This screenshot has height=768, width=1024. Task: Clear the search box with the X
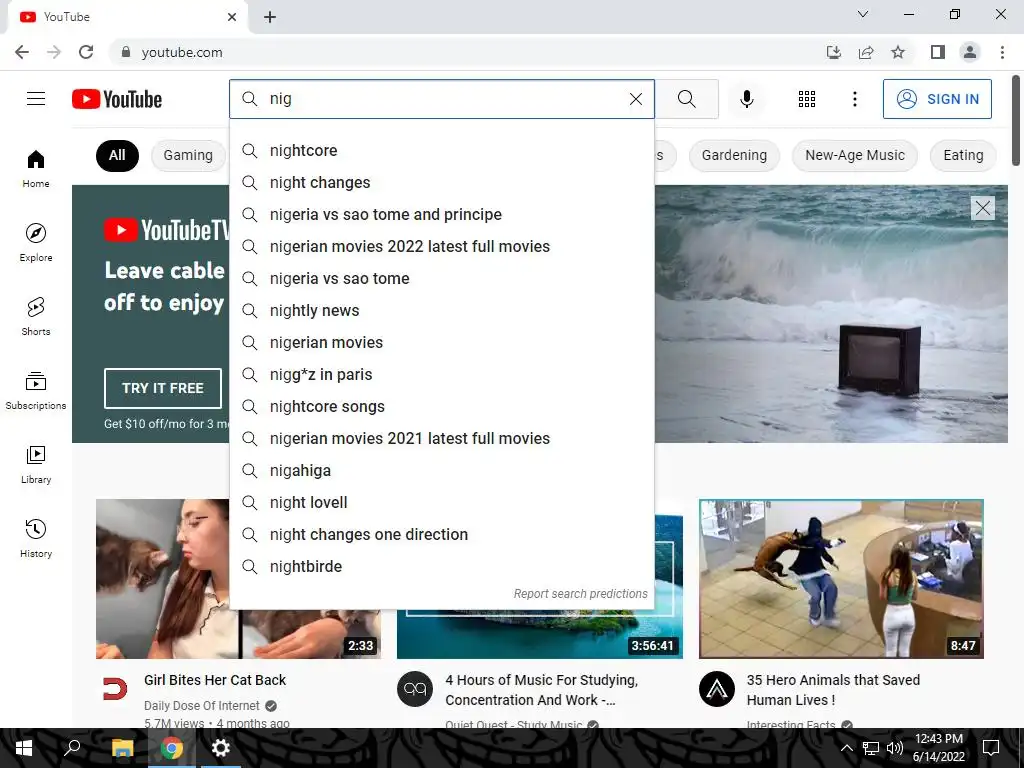(x=635, y=99)
